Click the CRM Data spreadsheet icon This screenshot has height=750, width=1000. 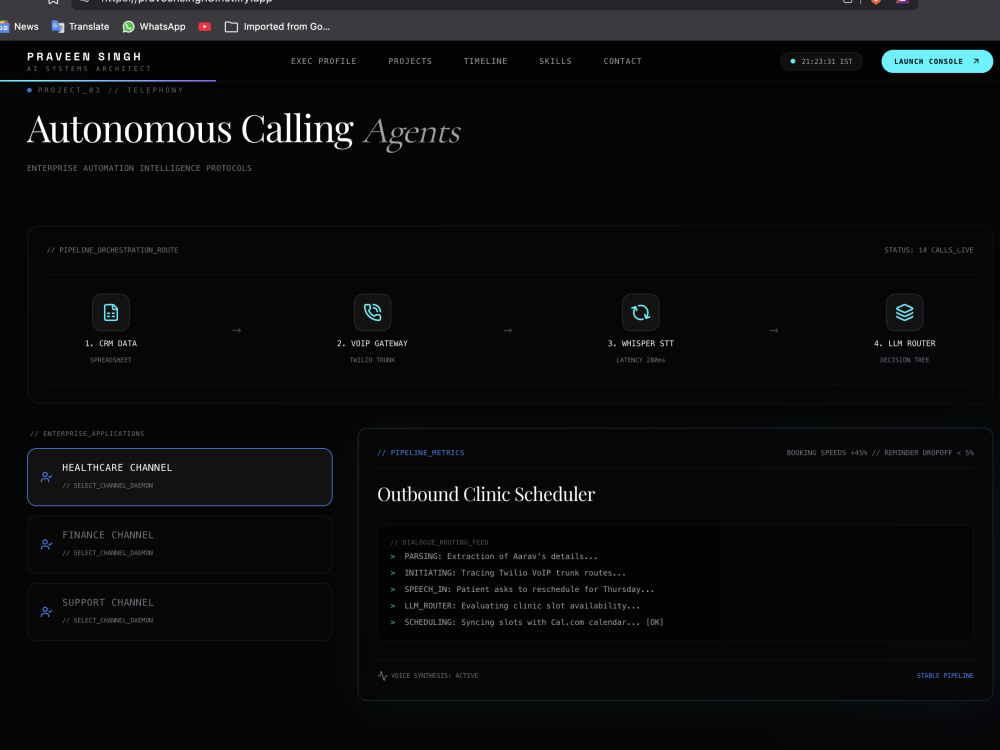click(x=111, y=312)
